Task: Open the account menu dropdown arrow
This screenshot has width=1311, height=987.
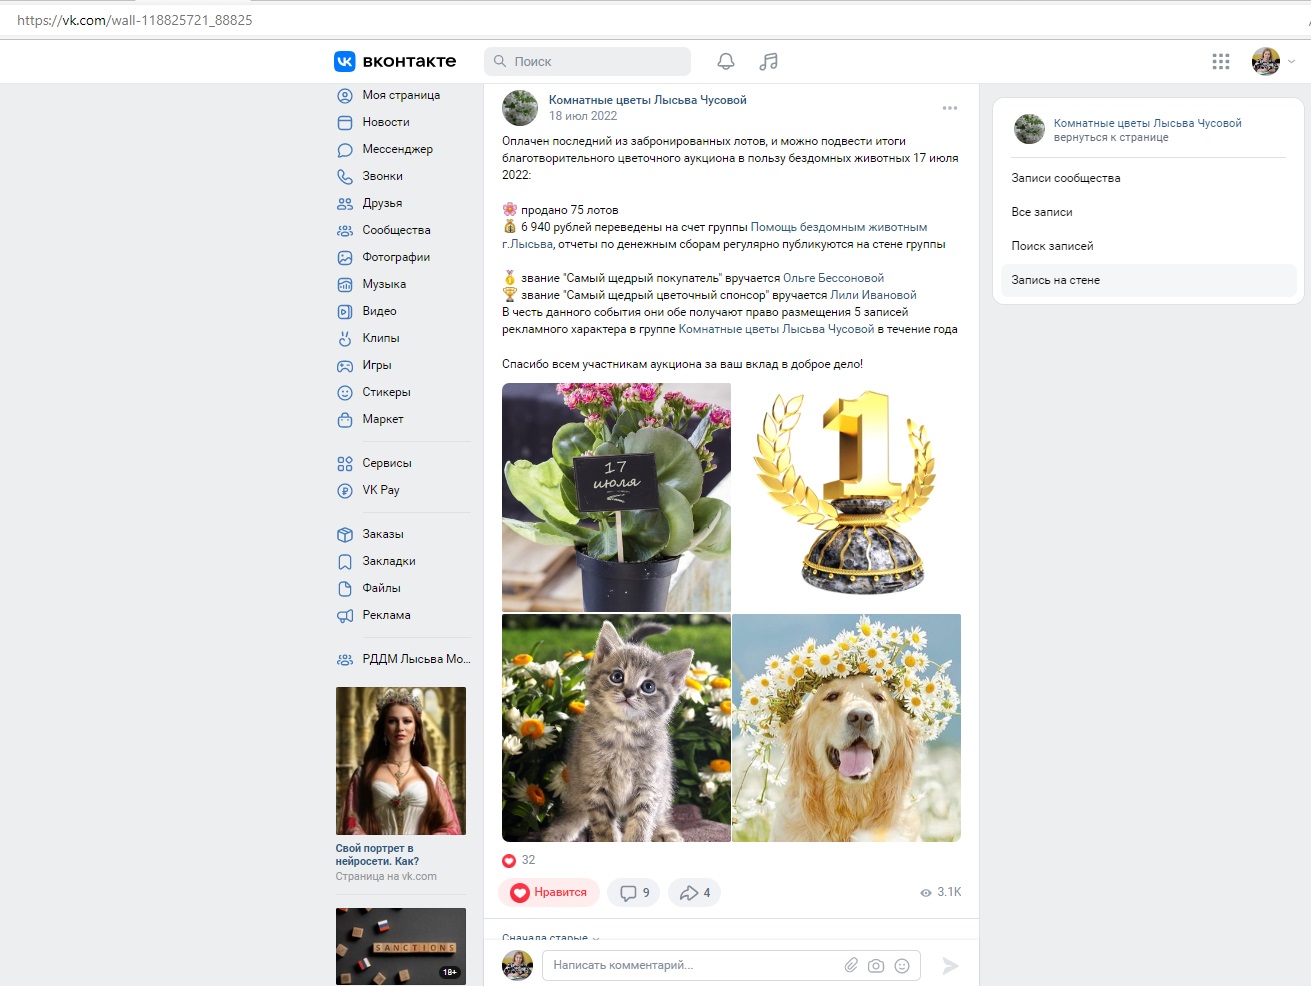Action: point(1291,61)
